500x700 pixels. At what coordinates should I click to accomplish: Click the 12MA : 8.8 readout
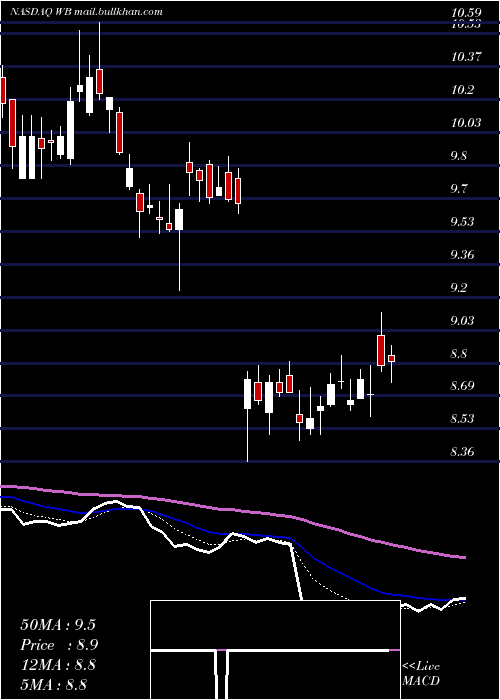[x=56, y=664]
